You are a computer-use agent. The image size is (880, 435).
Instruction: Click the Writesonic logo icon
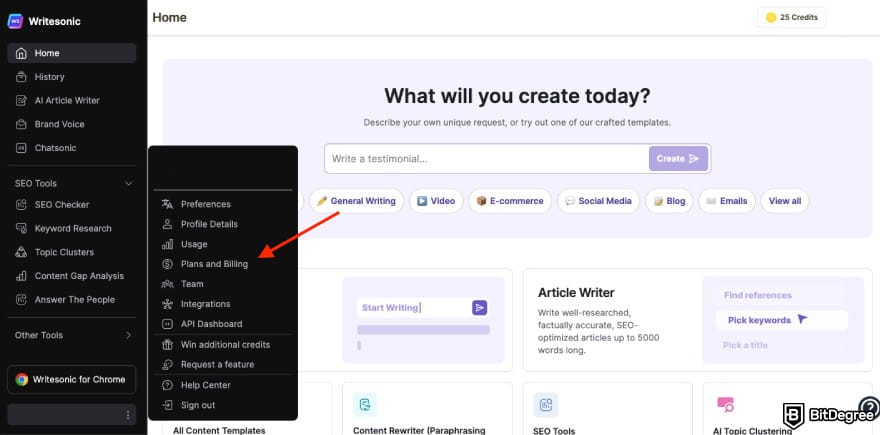coord(15,21)
